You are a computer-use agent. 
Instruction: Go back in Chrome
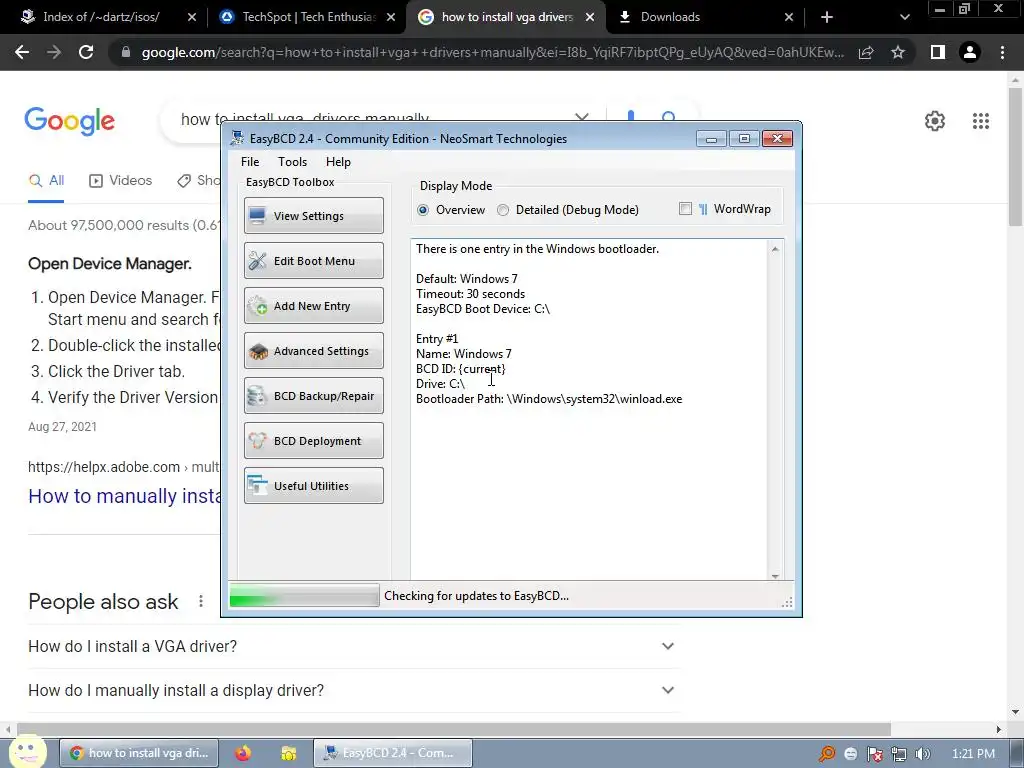22,52
